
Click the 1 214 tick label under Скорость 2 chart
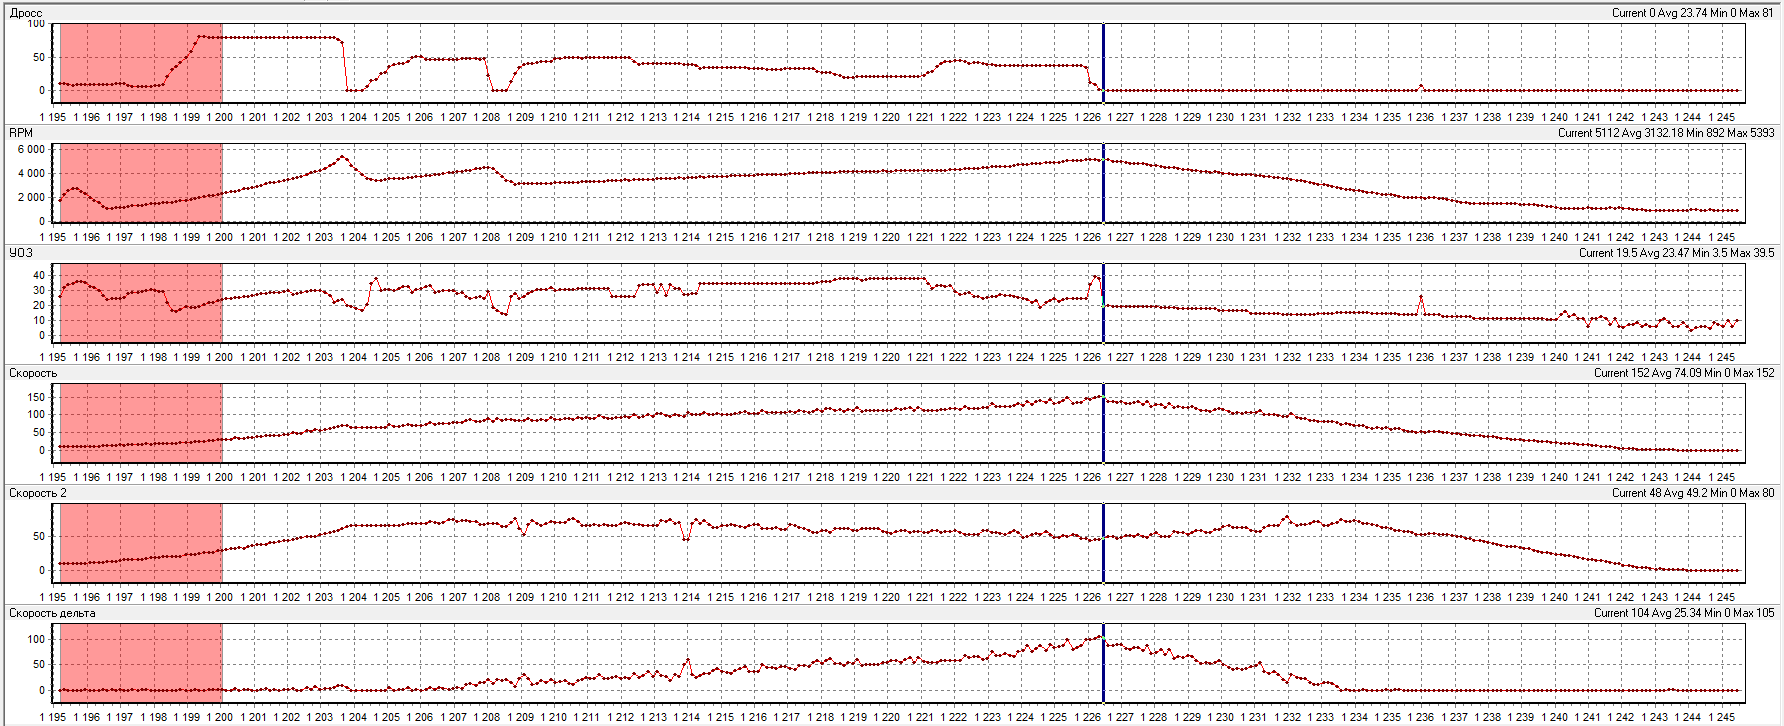686,597
